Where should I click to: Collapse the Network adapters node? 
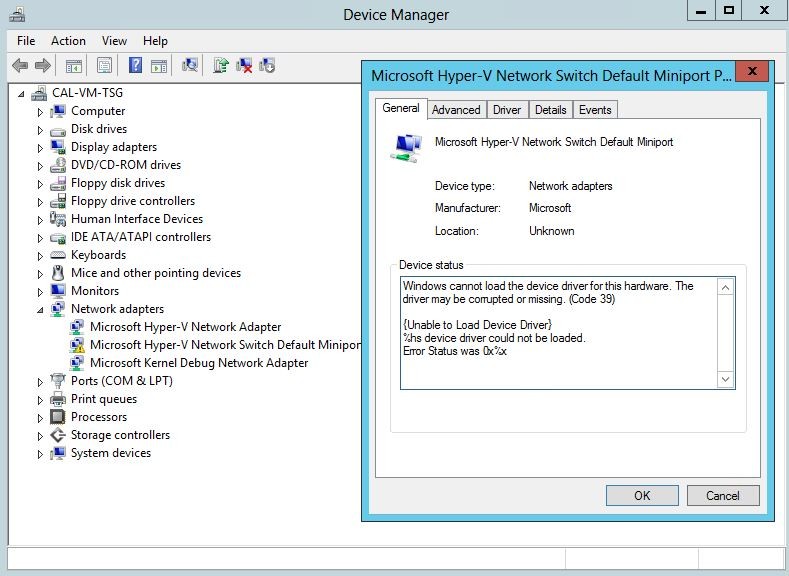(x=41, y=310)
